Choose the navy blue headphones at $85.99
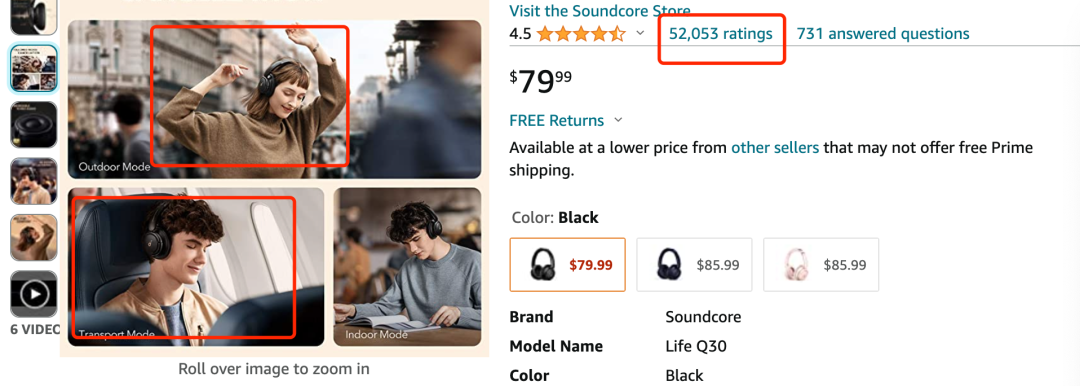Screen dimensions: 1080x386 (694, 265)
